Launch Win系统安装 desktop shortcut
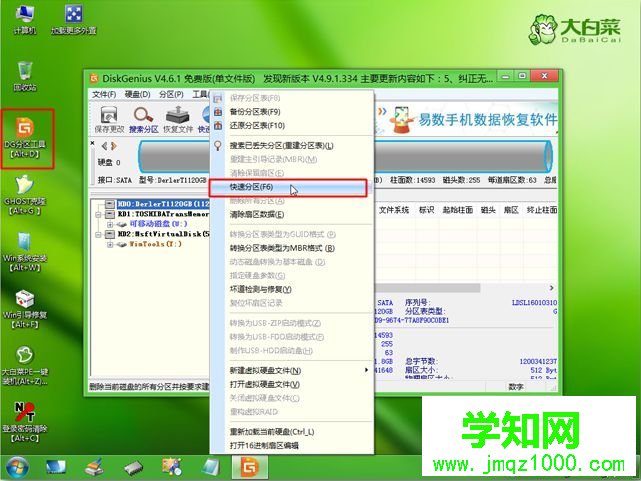 25,253
